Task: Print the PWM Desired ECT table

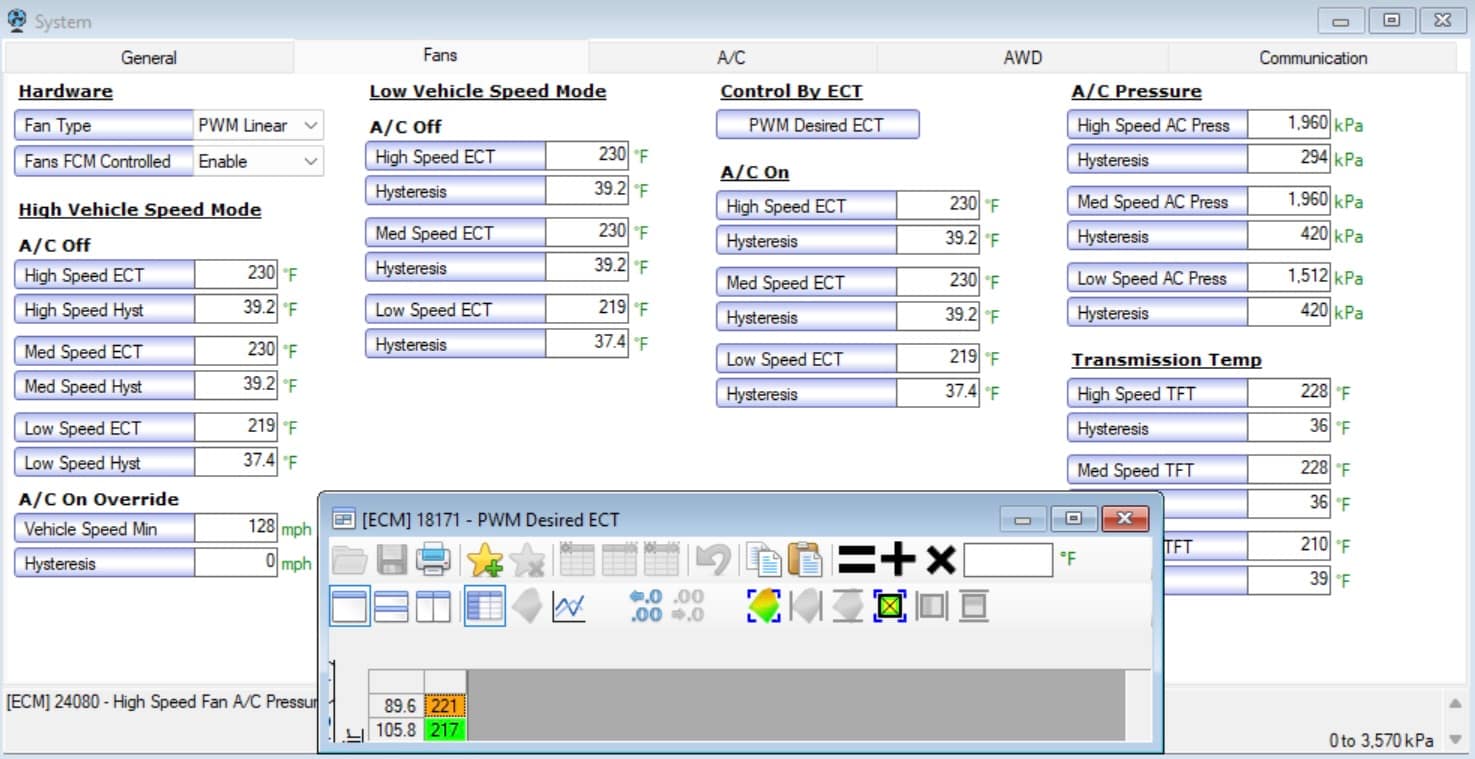Action: click(x=433, y=560)
